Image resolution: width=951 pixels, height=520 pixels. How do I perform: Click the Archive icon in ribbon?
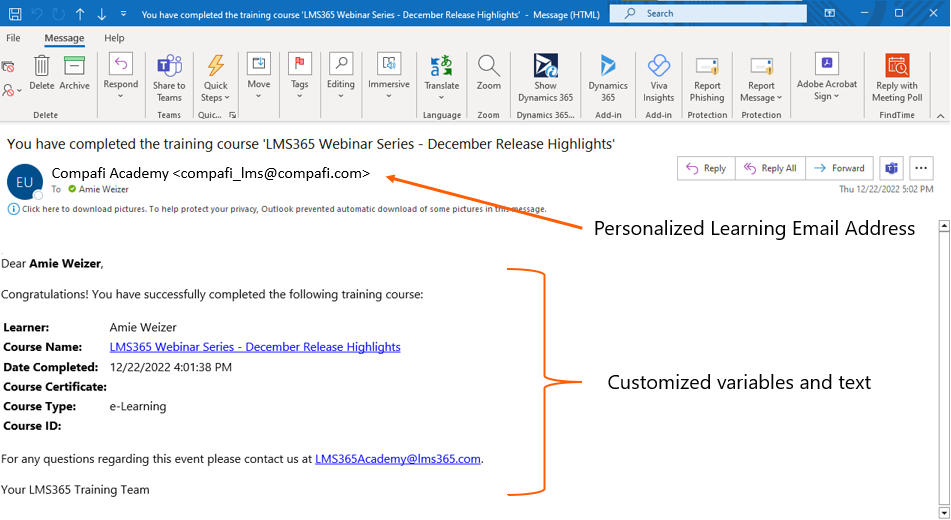(74, 67)
